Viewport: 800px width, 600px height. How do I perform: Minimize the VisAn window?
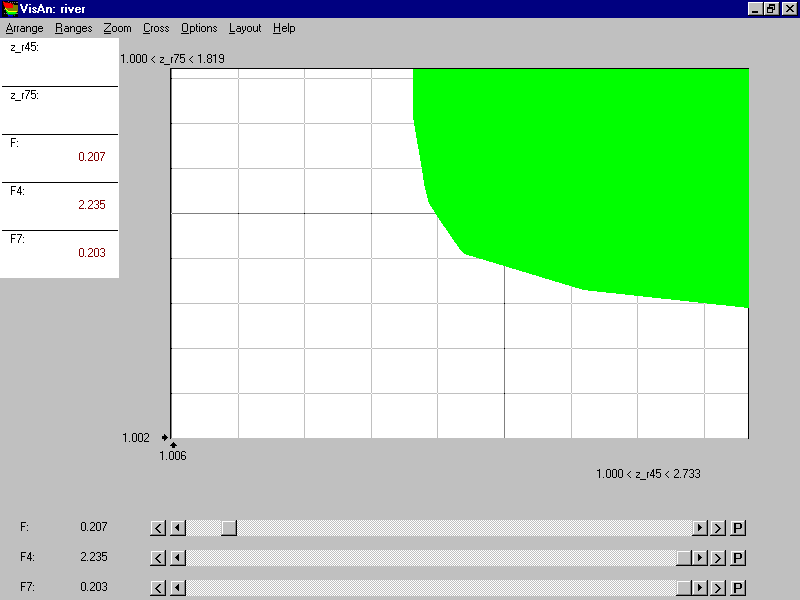pos(755,9)
